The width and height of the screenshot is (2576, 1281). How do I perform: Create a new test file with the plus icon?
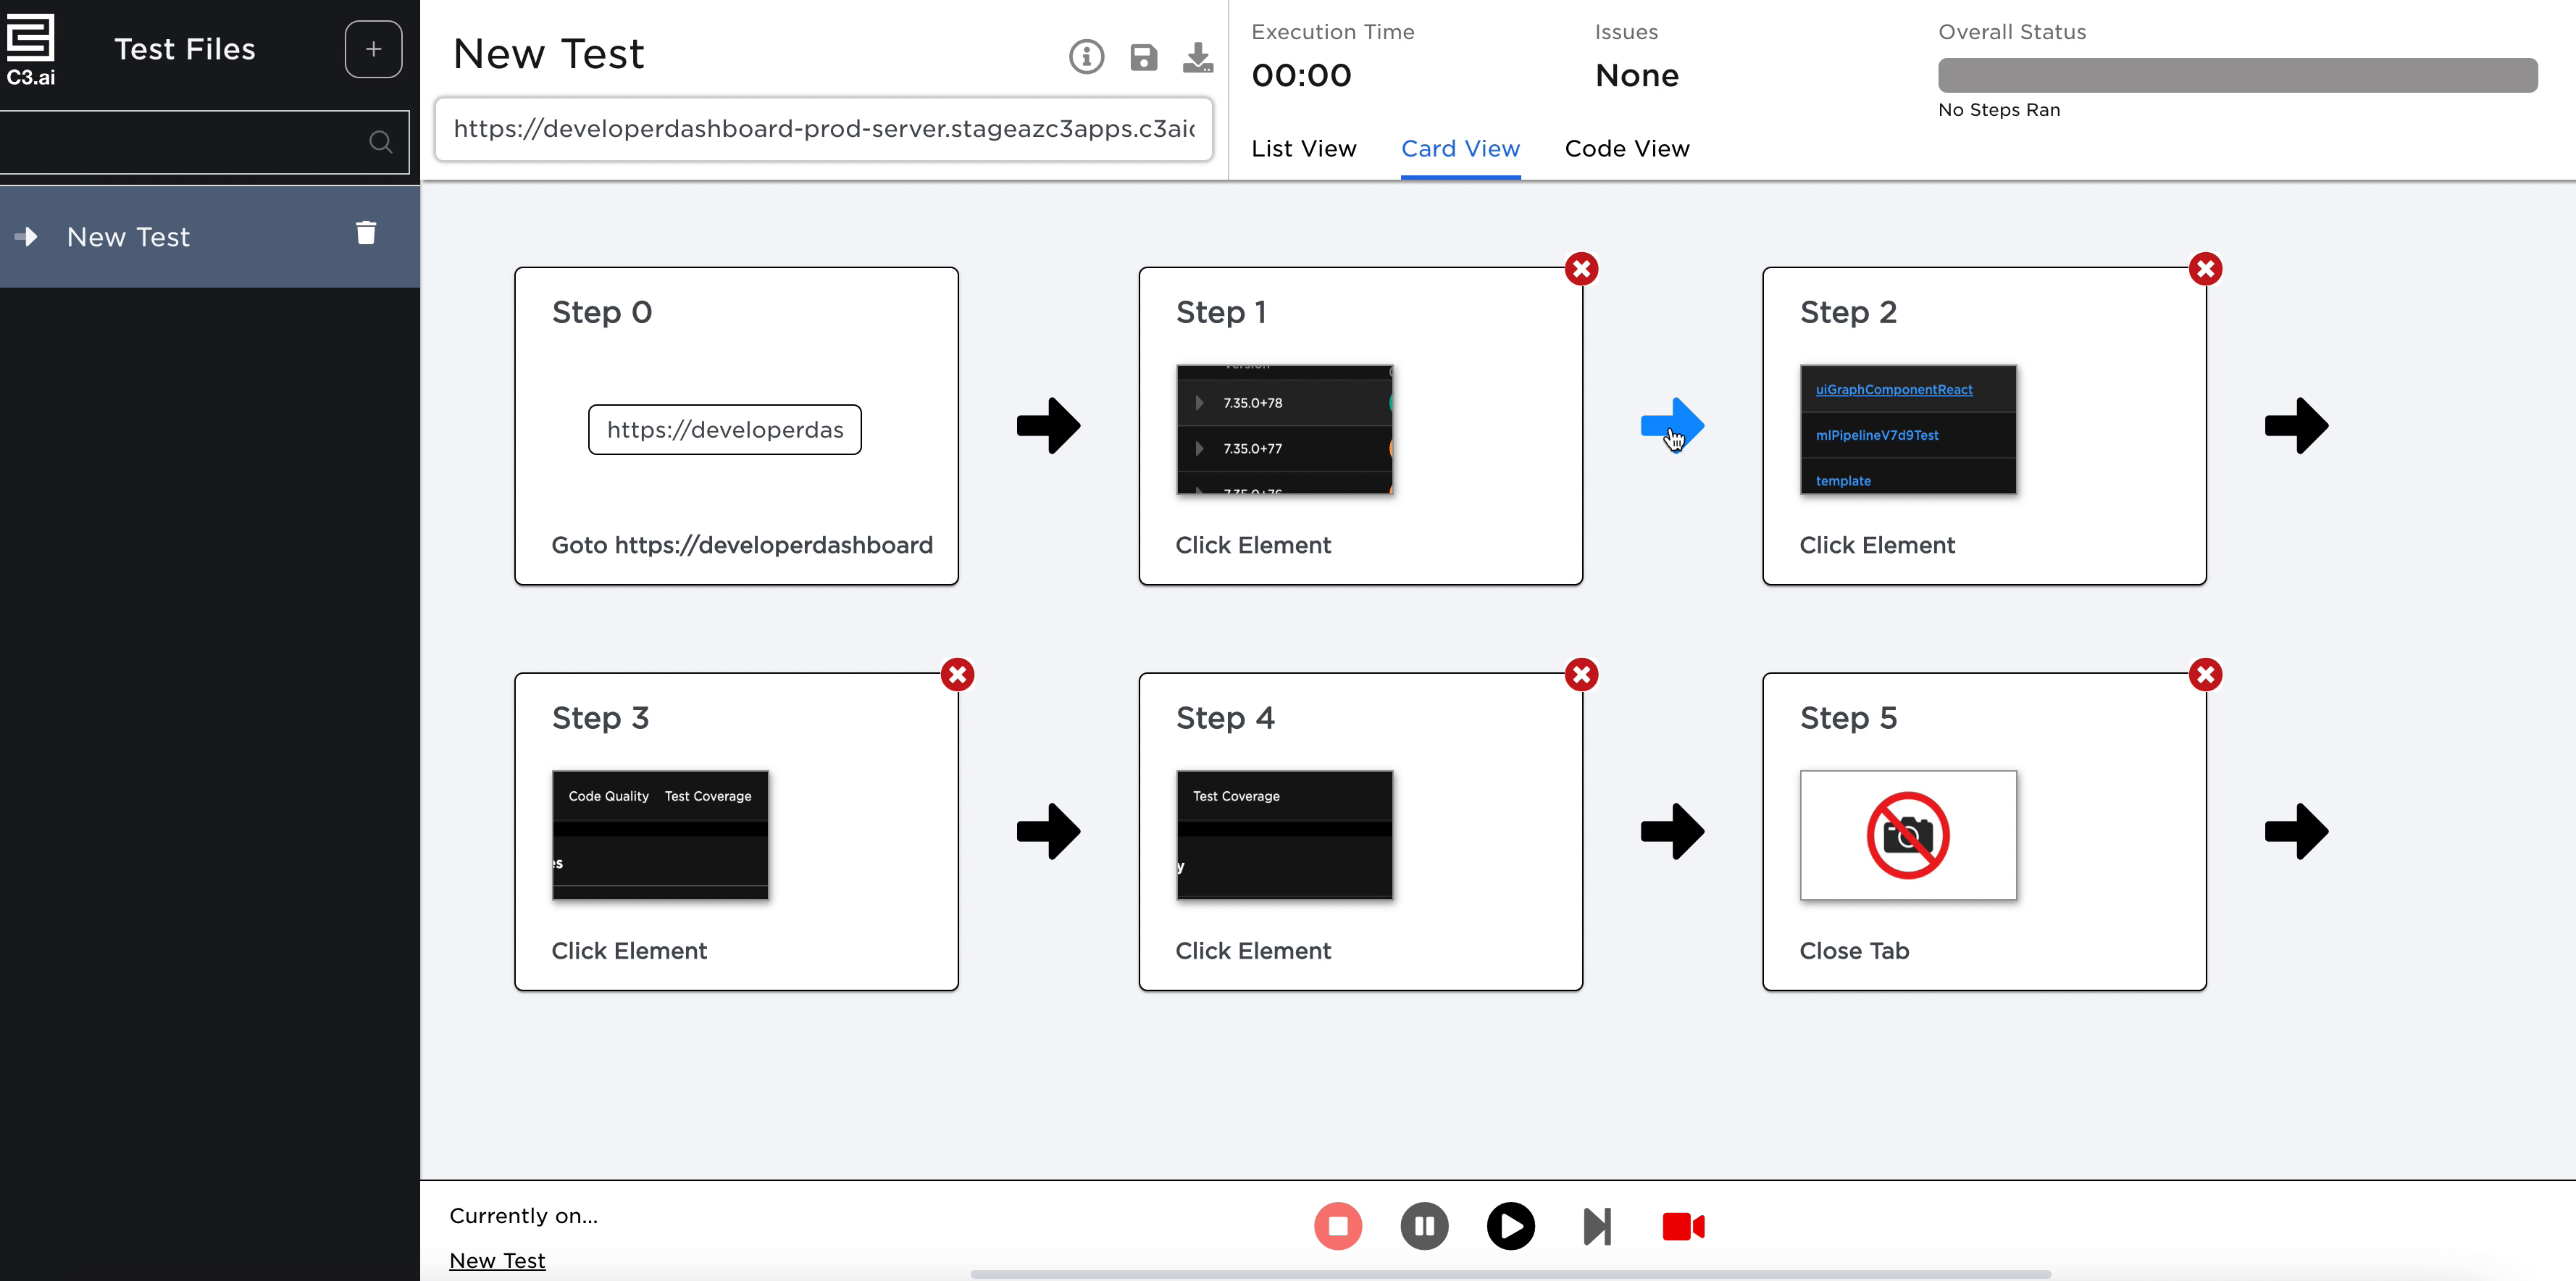[372, 48]
